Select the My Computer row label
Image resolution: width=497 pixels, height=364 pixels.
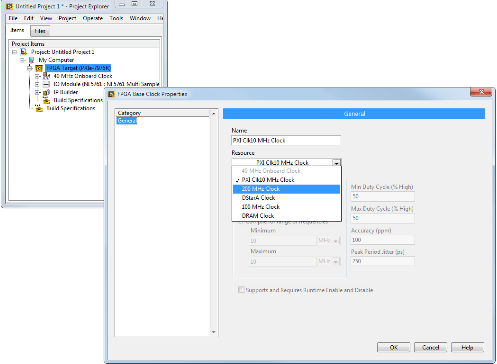56,60
